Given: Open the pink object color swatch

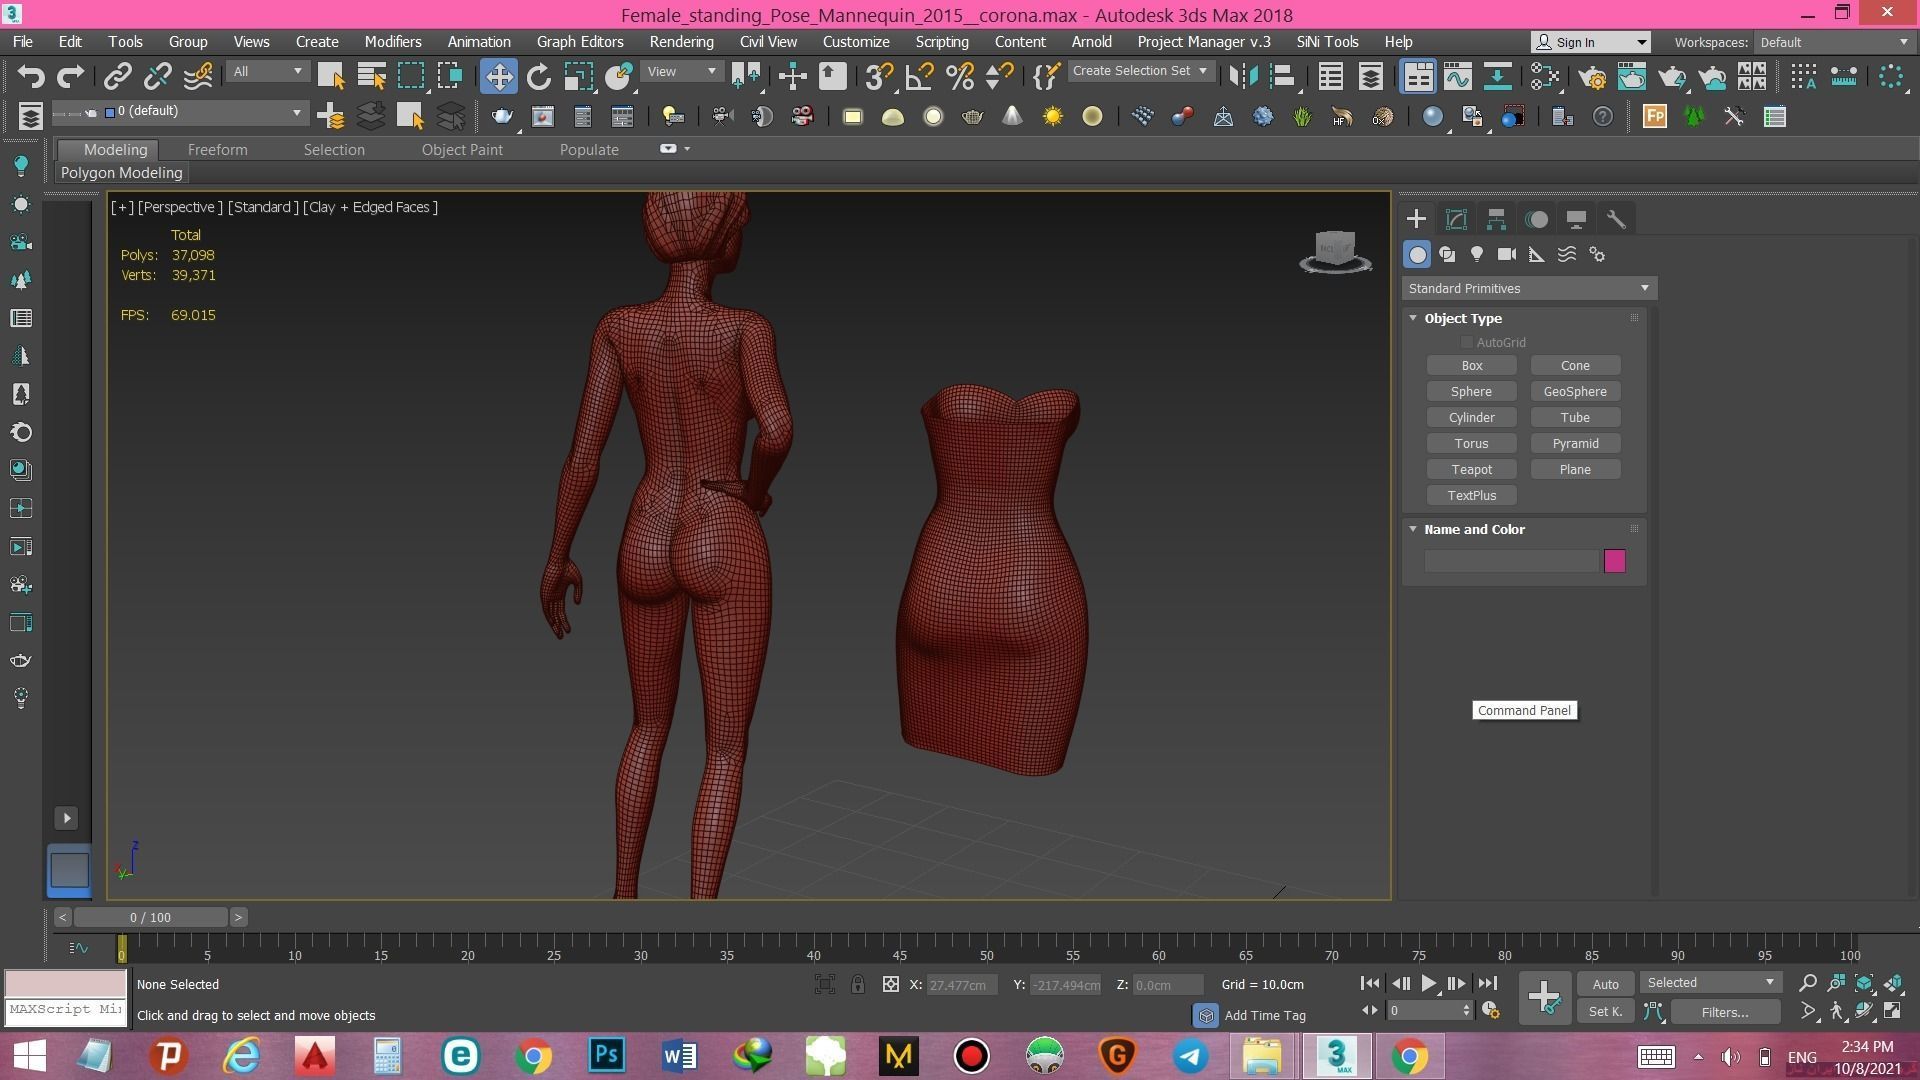Looking at the screenshot, I should (1614, 561).
